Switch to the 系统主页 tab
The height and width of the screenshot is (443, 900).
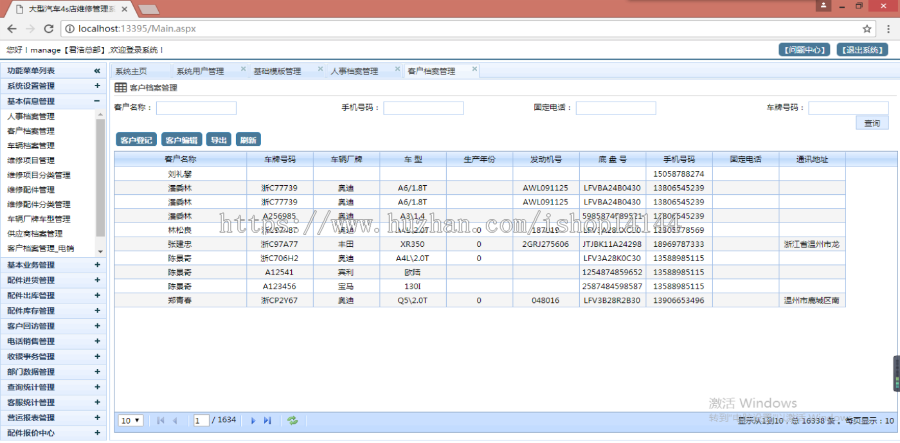[131, 71]
